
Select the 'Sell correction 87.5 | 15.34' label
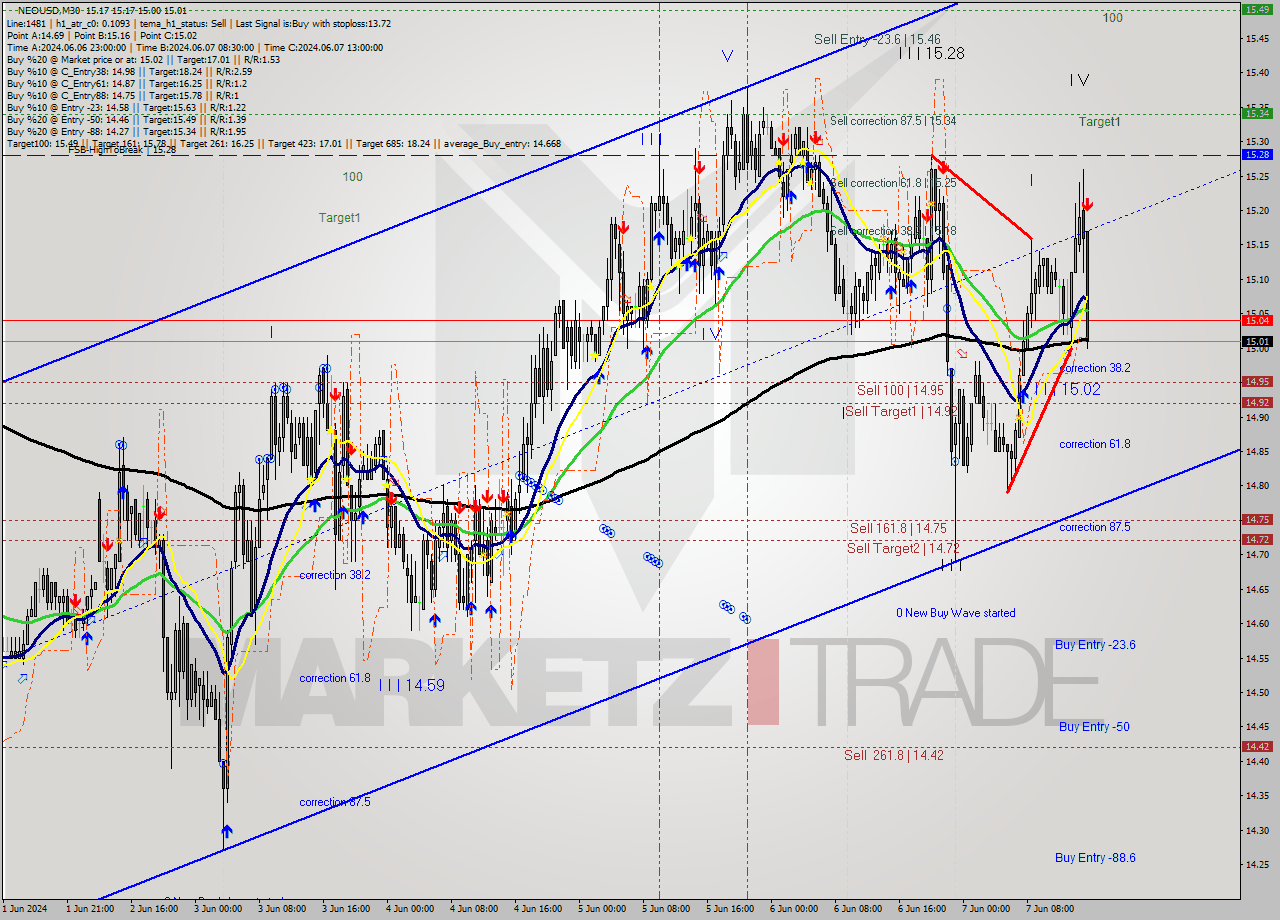pyautogui.click(x=892, y=120)
